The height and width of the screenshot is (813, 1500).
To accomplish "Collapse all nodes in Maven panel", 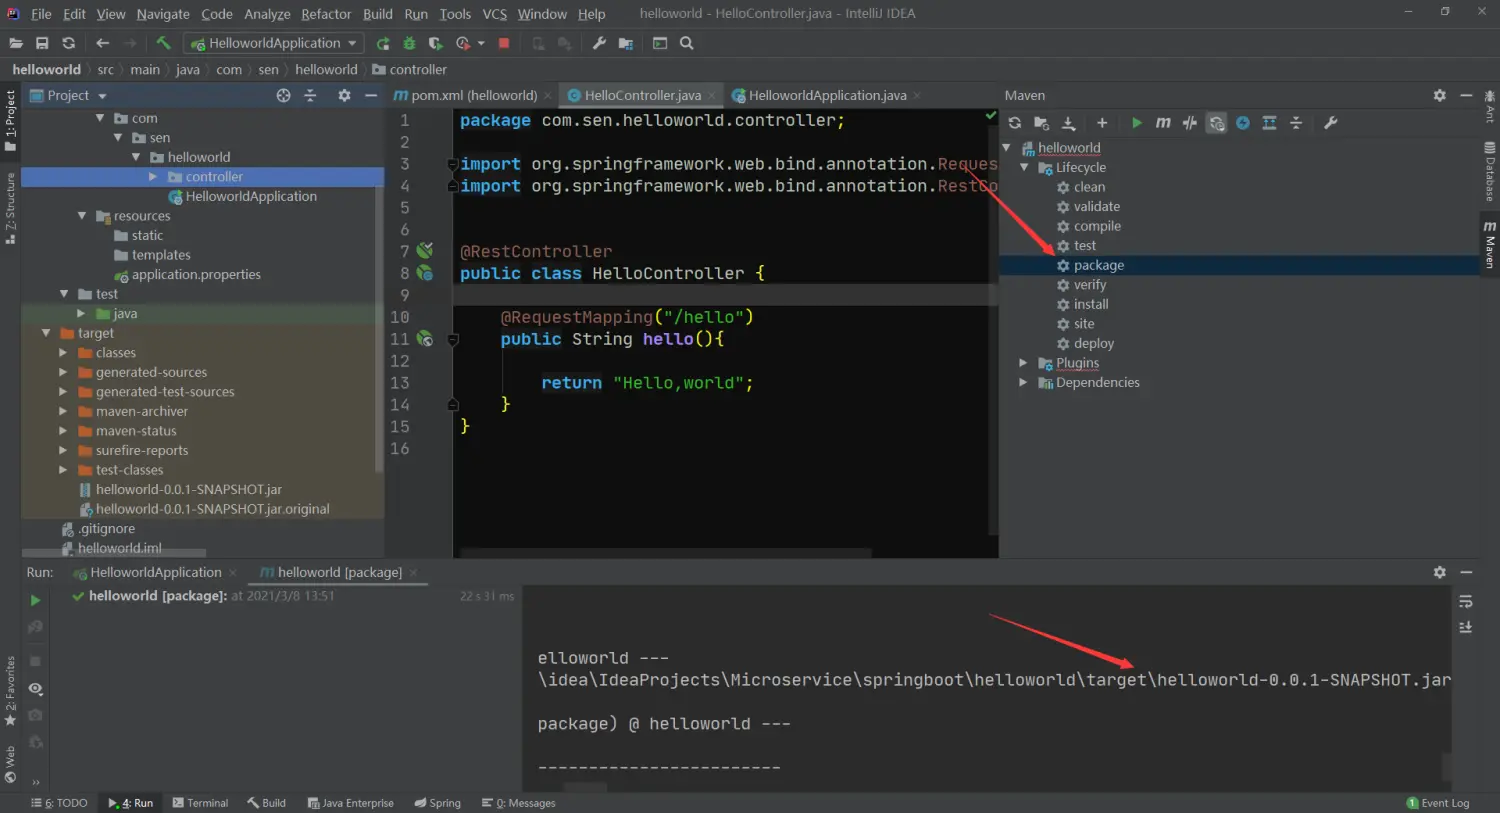I will click(x=1296, y=123).
